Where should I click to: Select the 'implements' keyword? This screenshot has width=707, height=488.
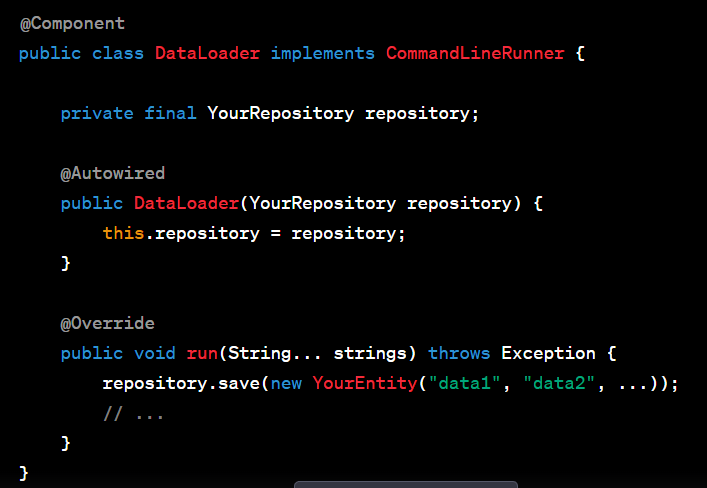click(x=322, y=54)
